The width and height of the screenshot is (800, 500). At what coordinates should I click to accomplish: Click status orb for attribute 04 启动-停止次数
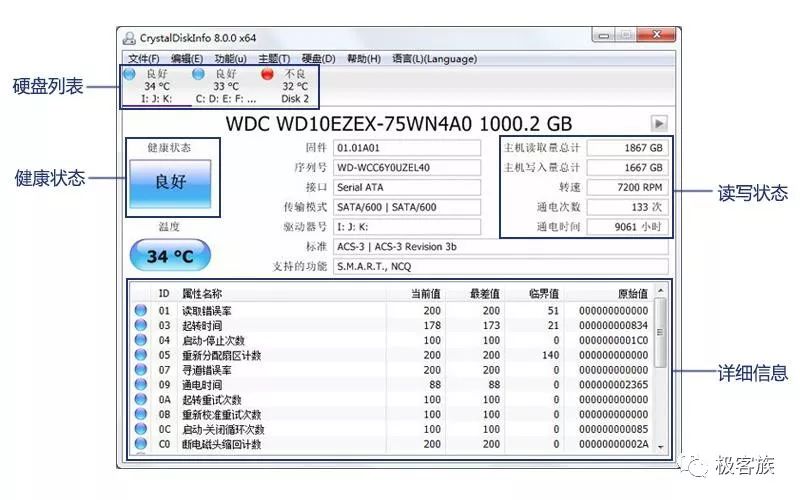coord(140,340)
